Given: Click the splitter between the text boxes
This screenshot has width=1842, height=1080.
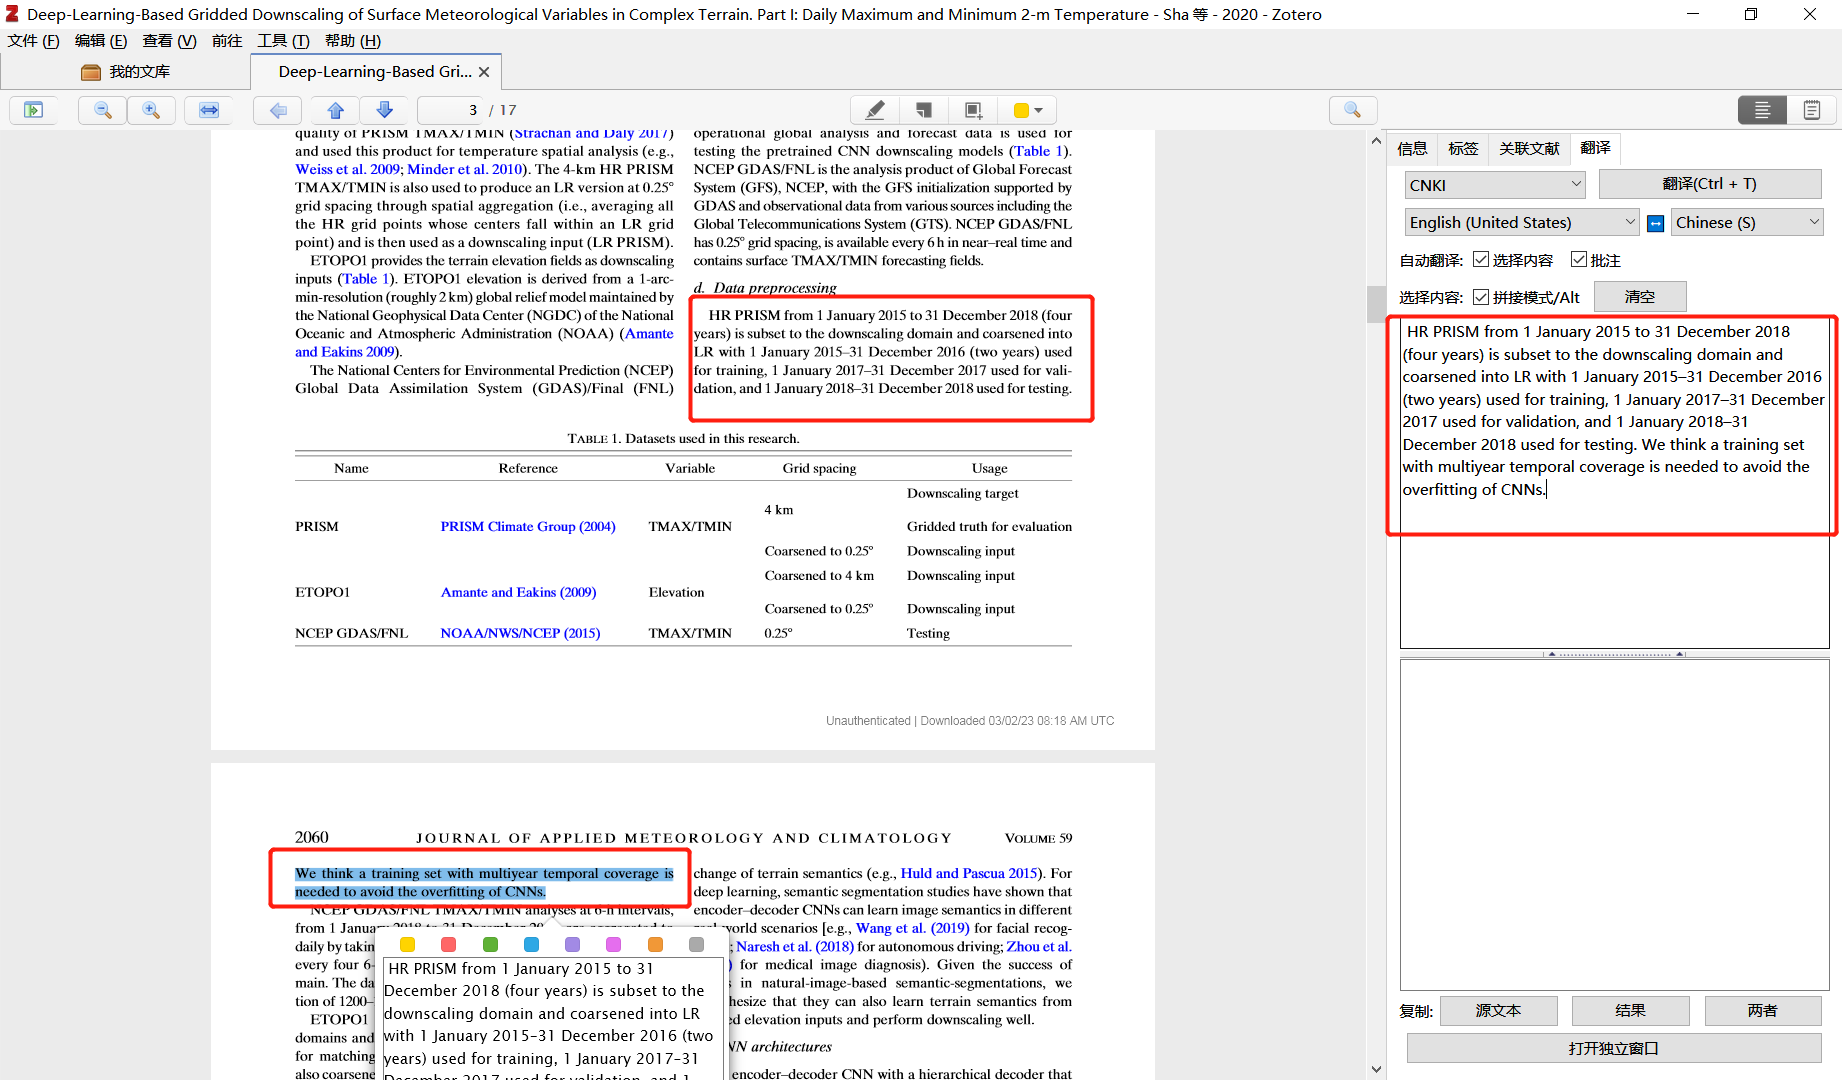Looking at the screenshot, I should pyautogui.click(x=1614, y=654).
